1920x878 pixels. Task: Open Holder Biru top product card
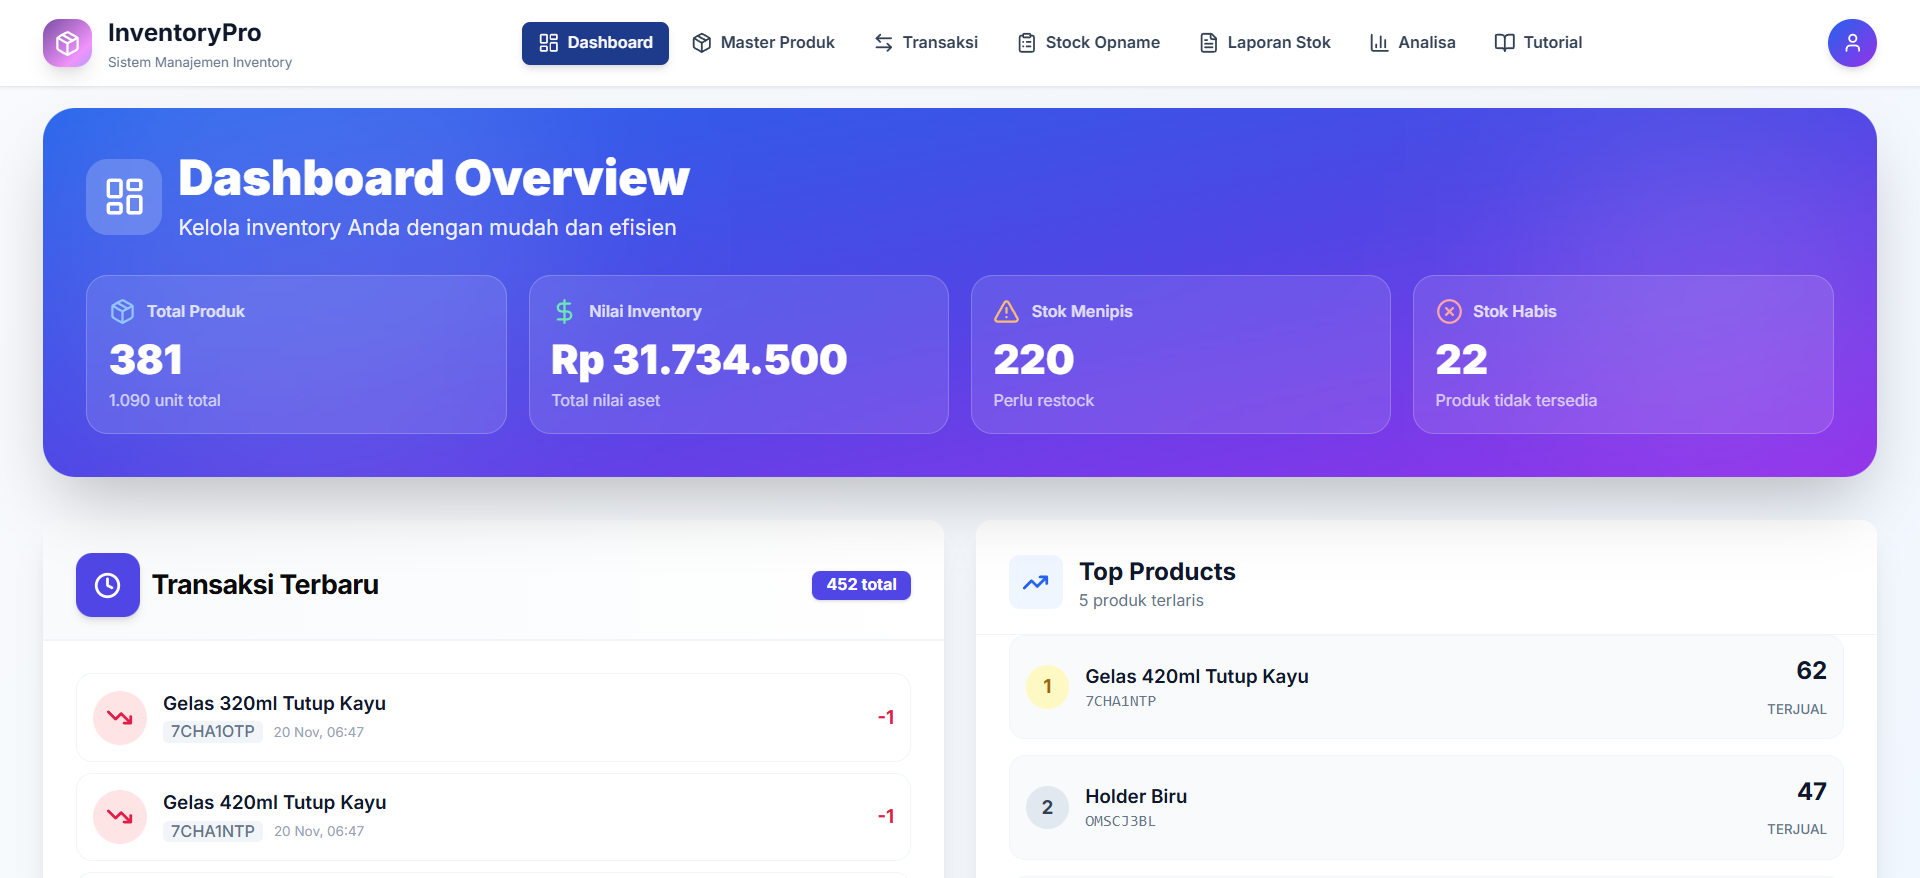coord(1426,807)
